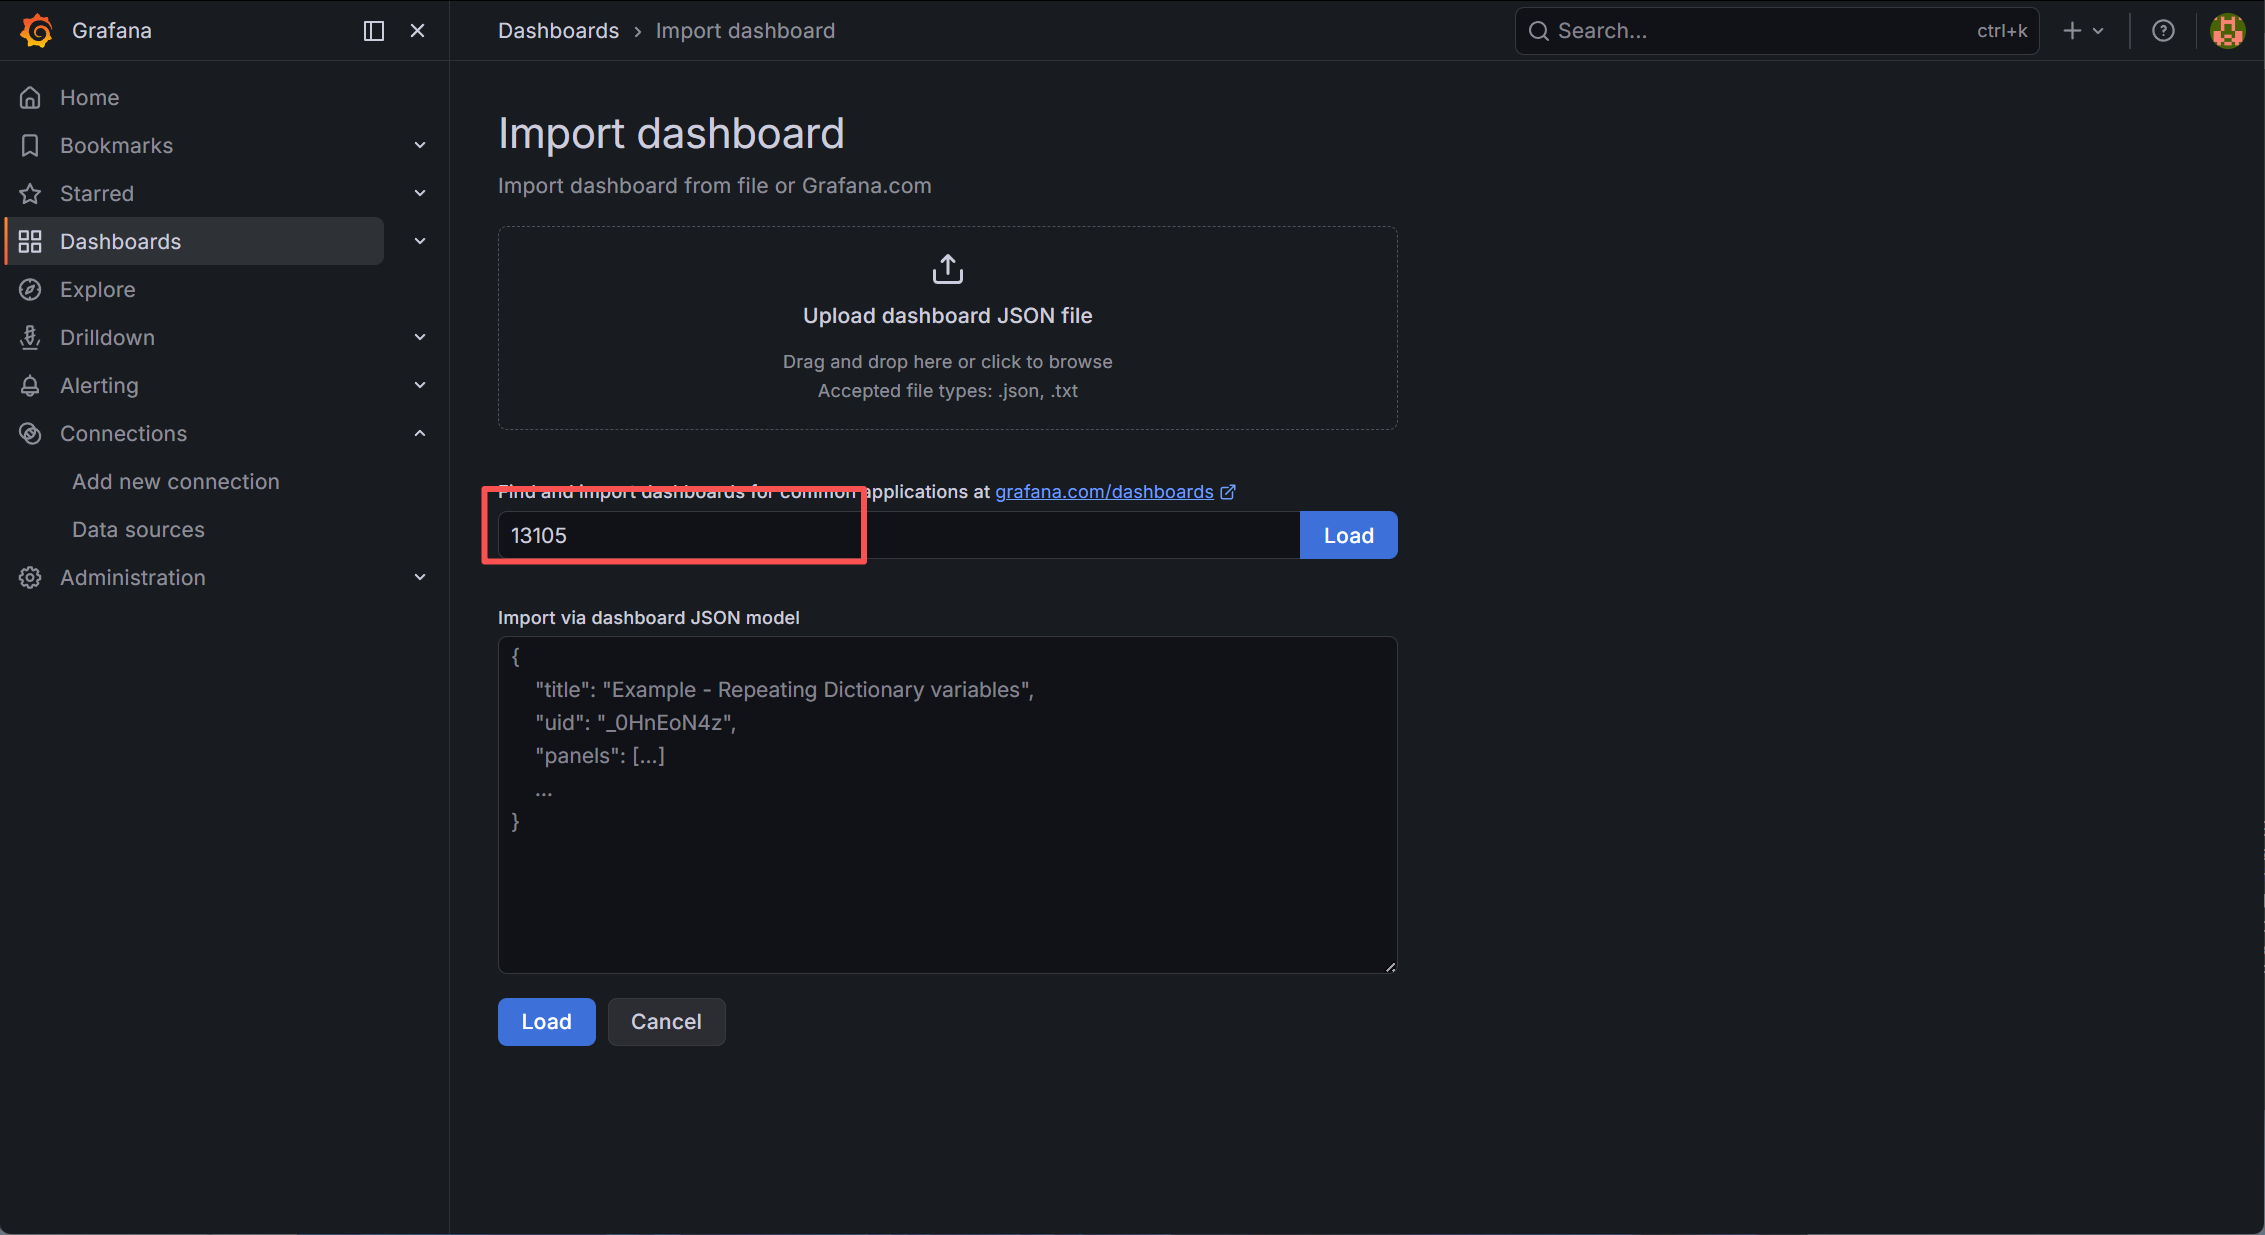Click the Upload dashboard JSON file area
This screenshot has height=1235, width=2265.
click(948, 328)
